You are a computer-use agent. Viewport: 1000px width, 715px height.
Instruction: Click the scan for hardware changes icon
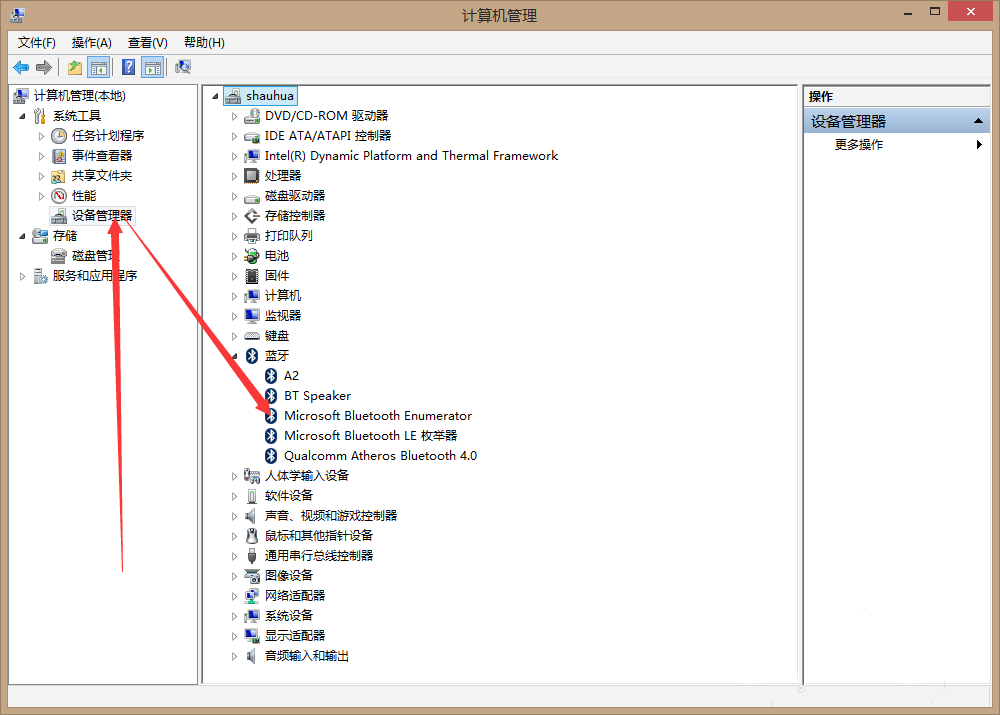(183, 67)
